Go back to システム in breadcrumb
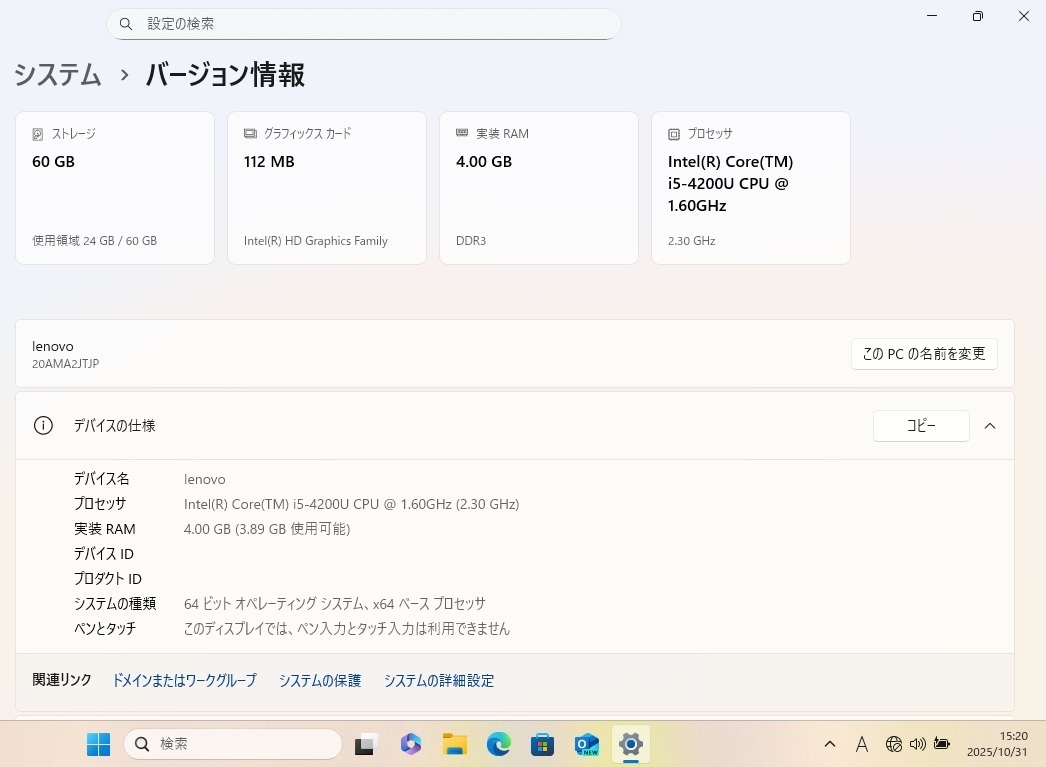Viewport: 1046px width, 767px height. tap(58, 75)
